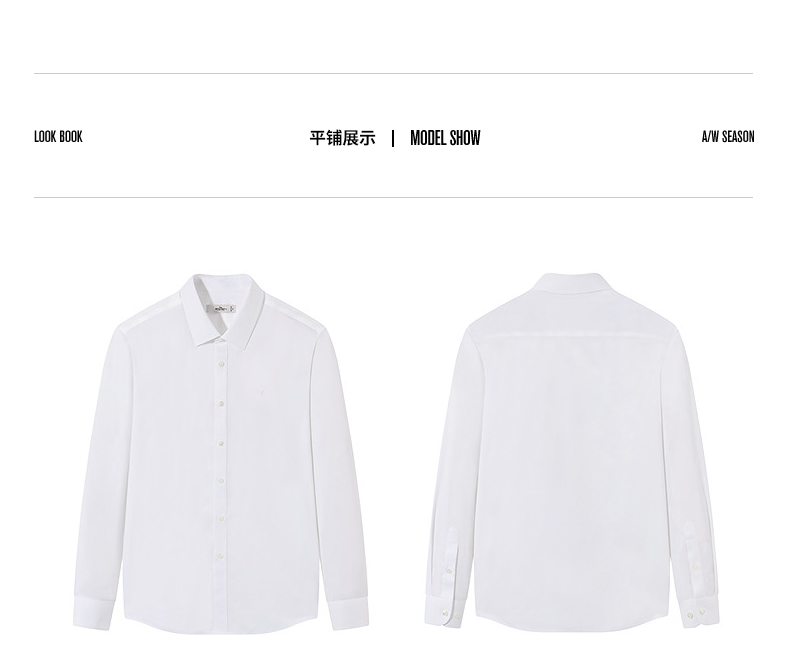Click the brand label inside the collar
Viewport: 790px width, 657px height.
coord(224,308)
